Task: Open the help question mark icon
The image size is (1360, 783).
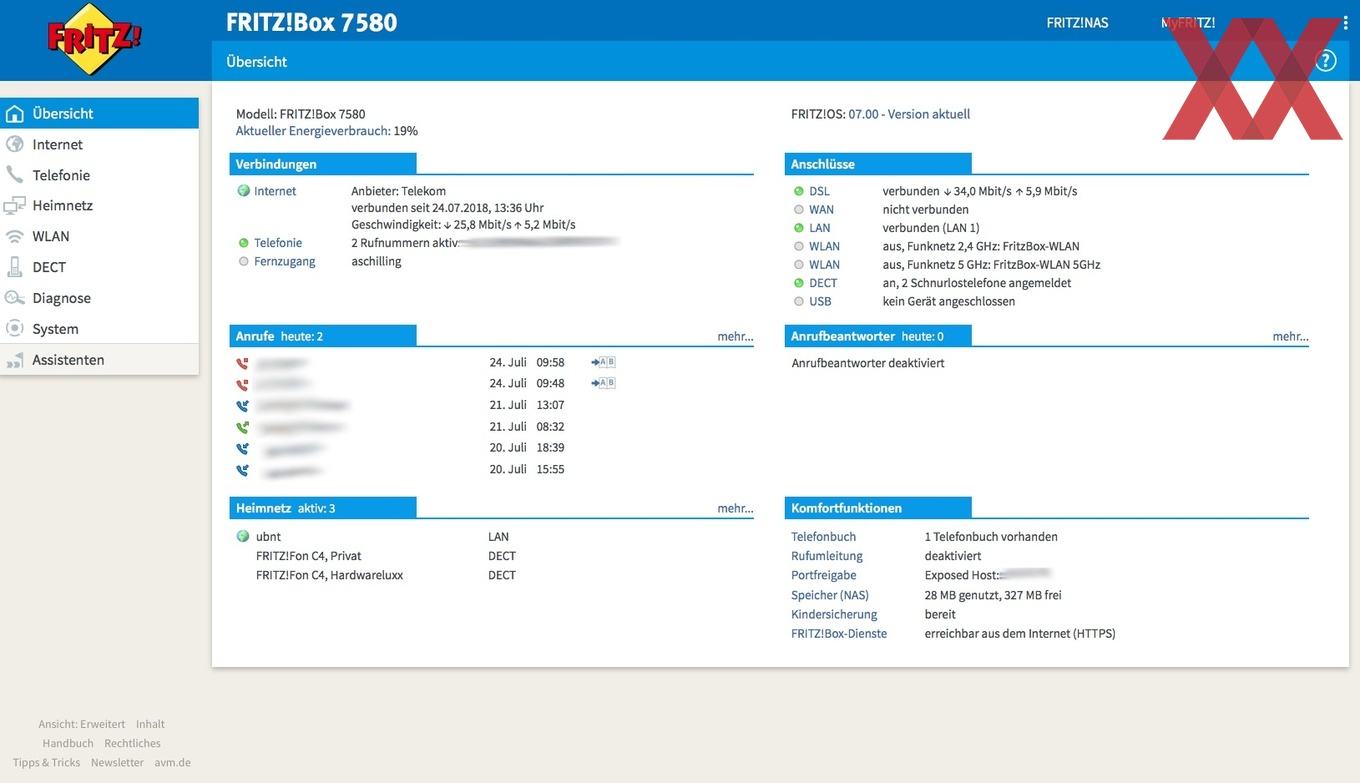Action: (x=1326, y=61)
